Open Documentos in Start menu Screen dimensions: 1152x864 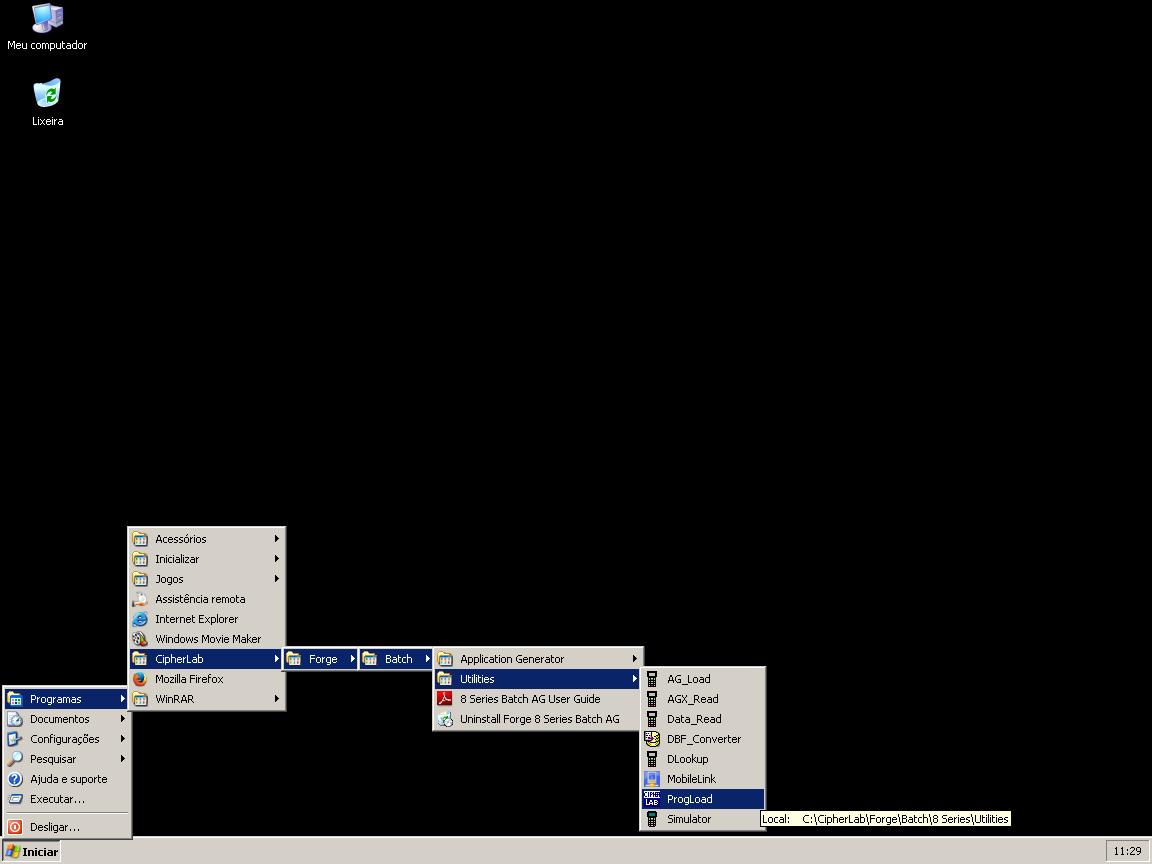pyautogui.click(x=67, y=719)
